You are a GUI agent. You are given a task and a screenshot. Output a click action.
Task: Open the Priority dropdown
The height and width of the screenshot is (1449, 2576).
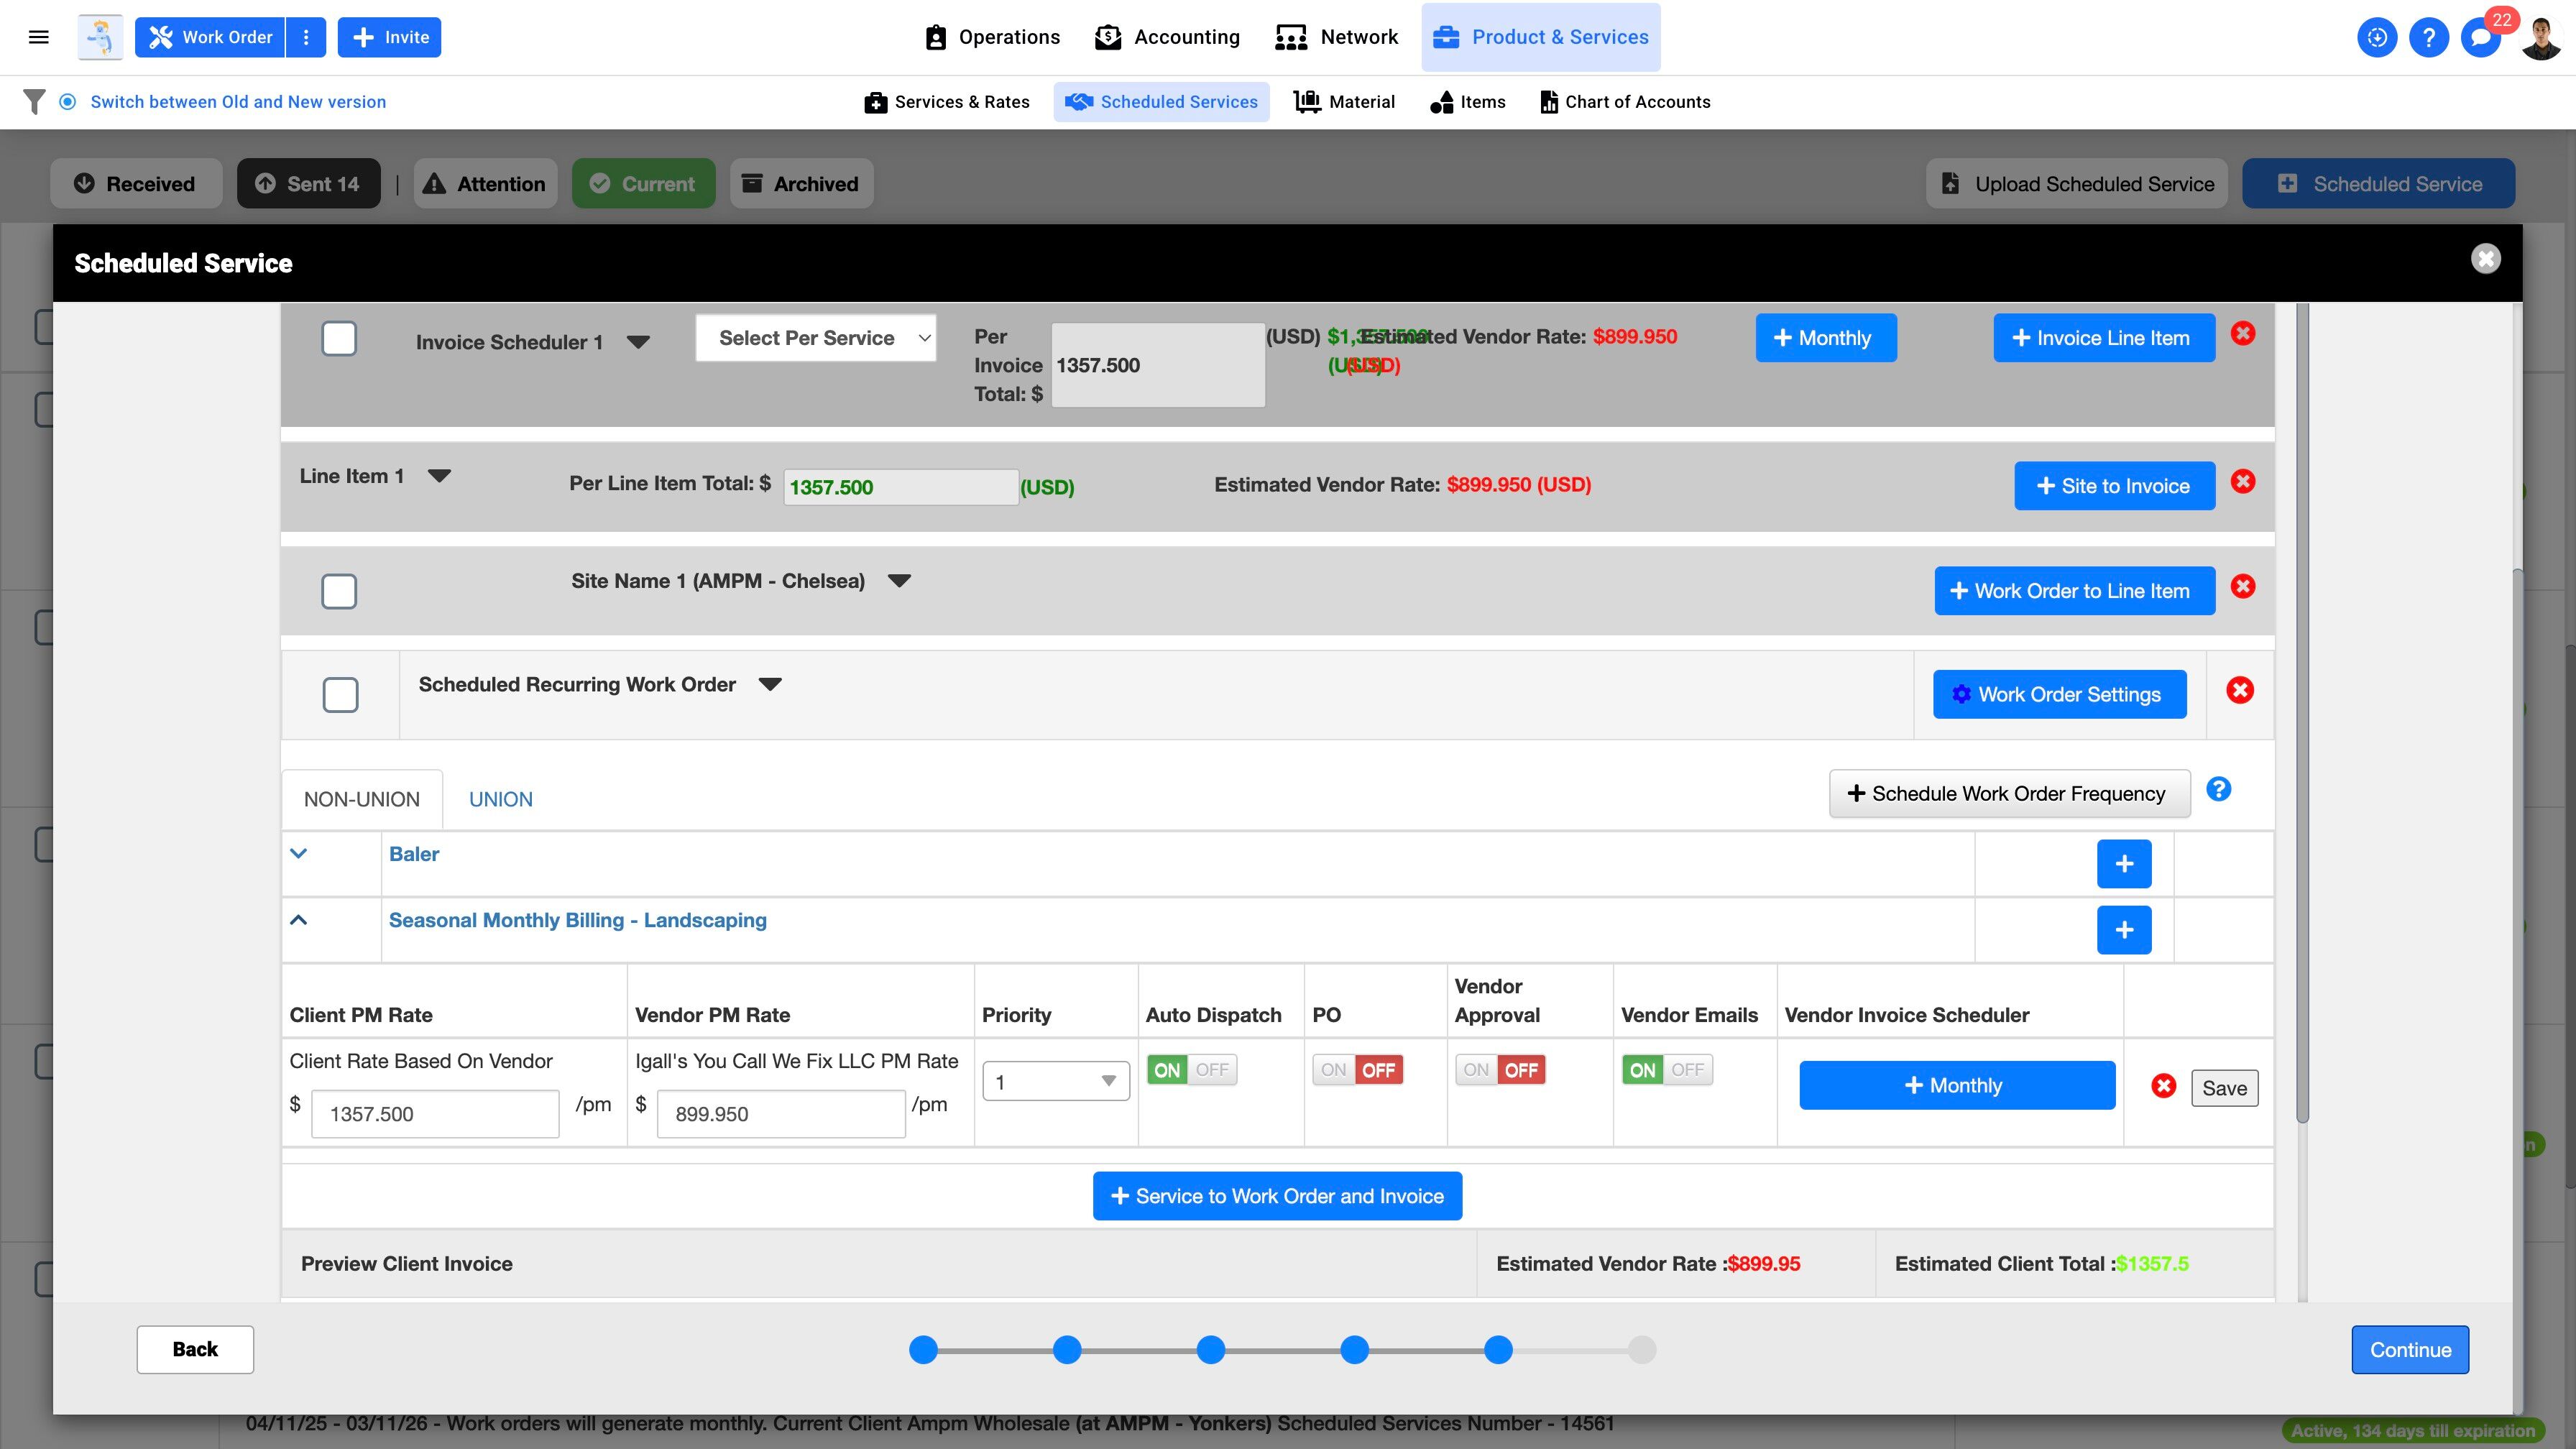coord(1055,1081)
